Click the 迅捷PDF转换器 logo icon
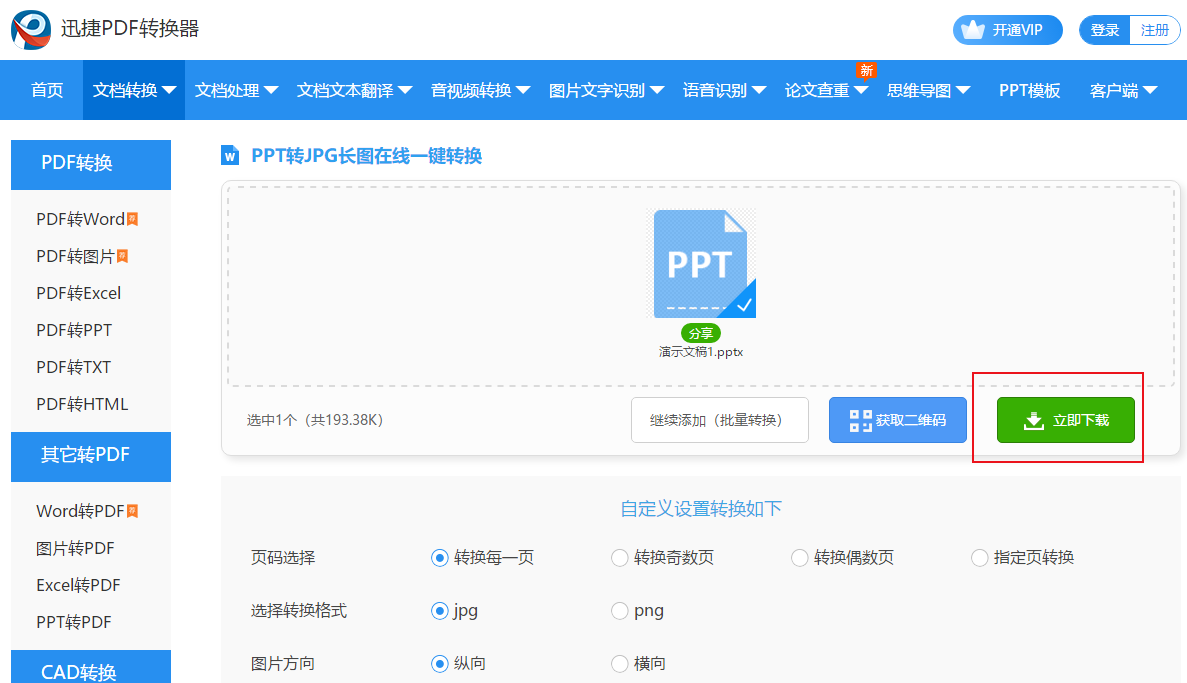The width and height of the screenshot is (1187, 683). click(x=31, y=29)
